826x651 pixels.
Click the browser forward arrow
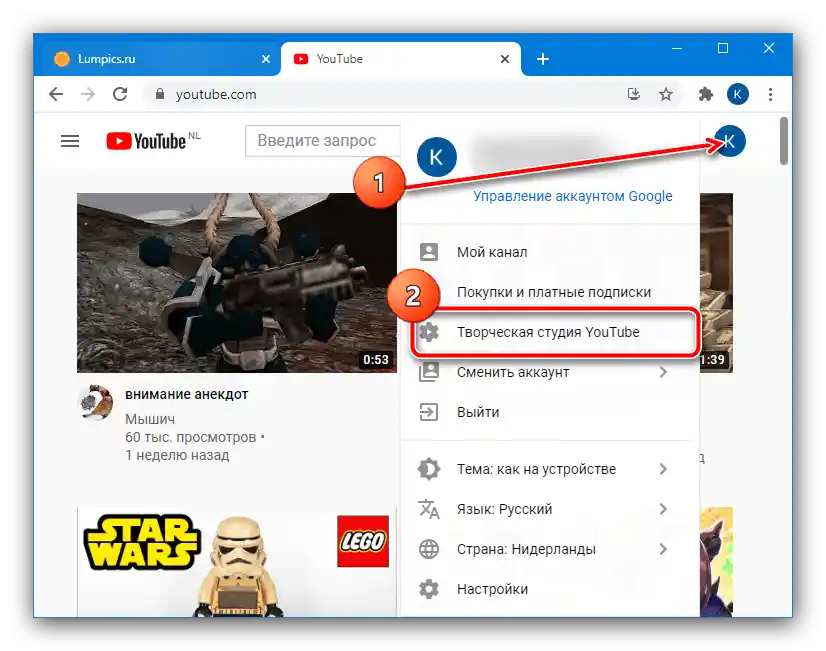[x=88, y=94]
